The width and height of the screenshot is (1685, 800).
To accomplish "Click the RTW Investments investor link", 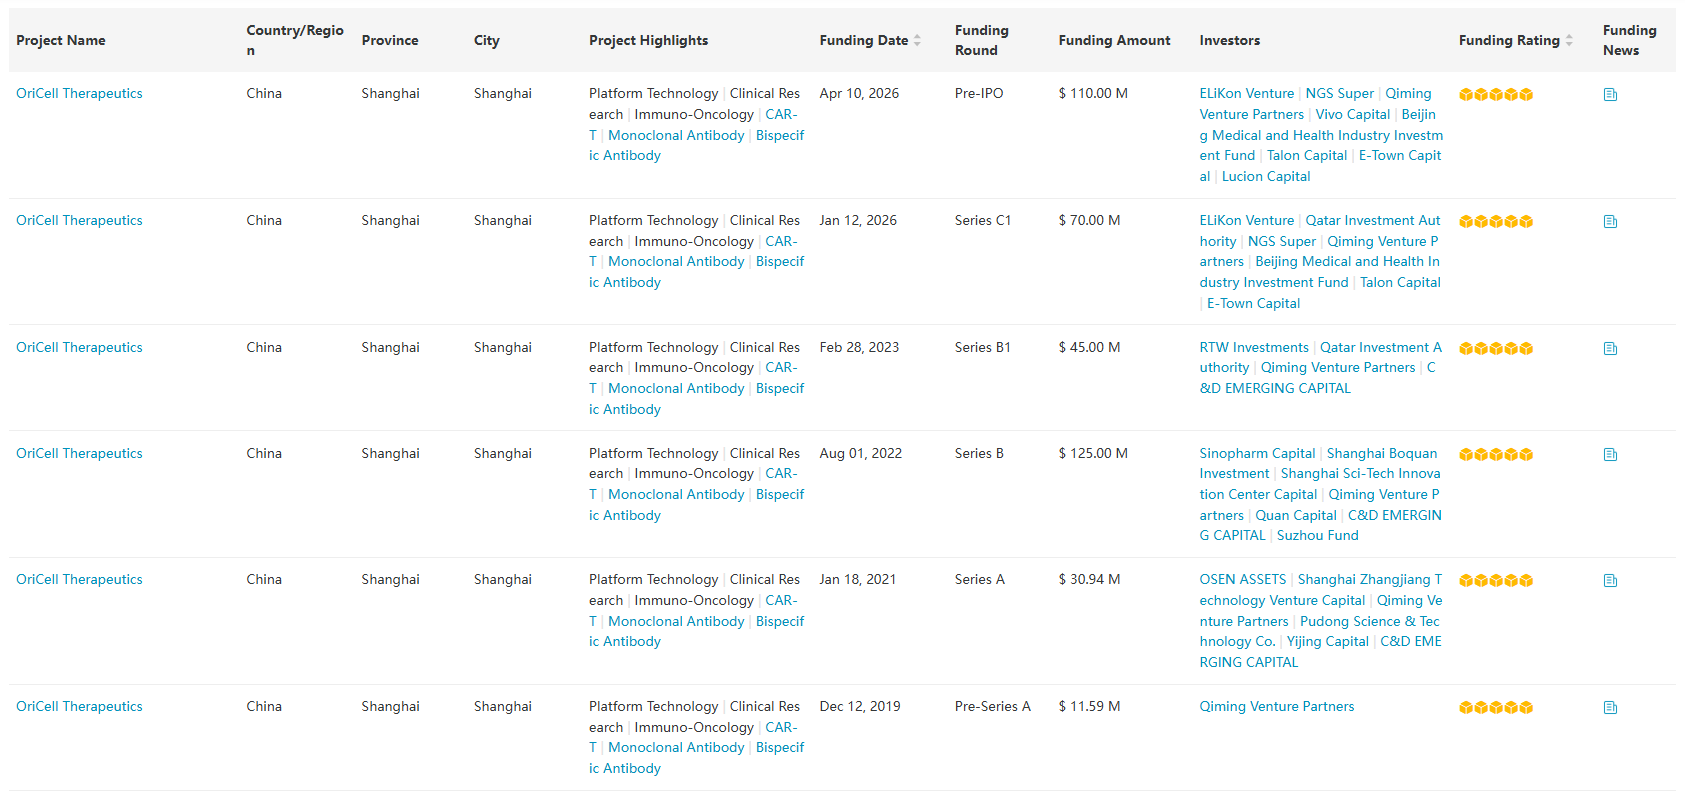I will click(x=1254, y=348).
